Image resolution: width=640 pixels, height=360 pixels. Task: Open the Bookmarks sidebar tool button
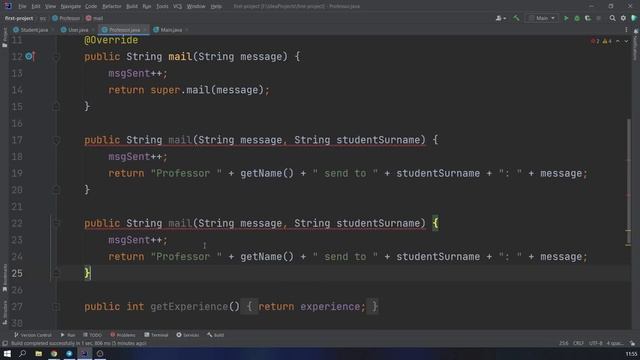[4, 278]
